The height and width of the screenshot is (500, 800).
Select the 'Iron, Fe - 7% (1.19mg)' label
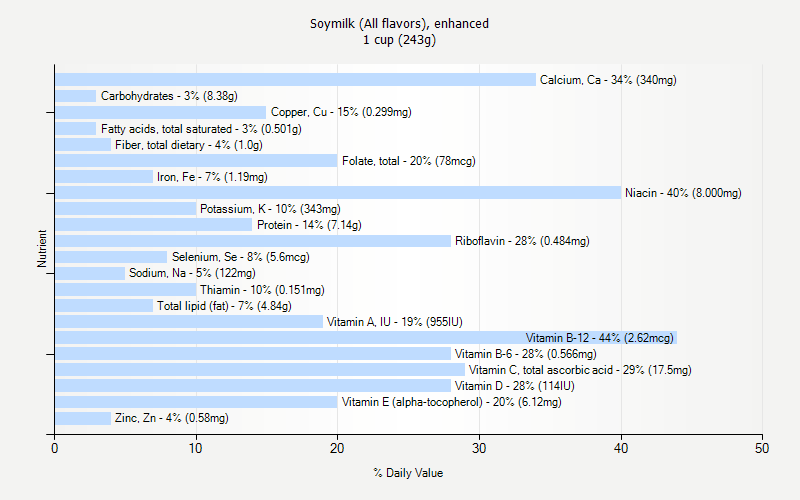pyautogui.click(x=212, y=177)
